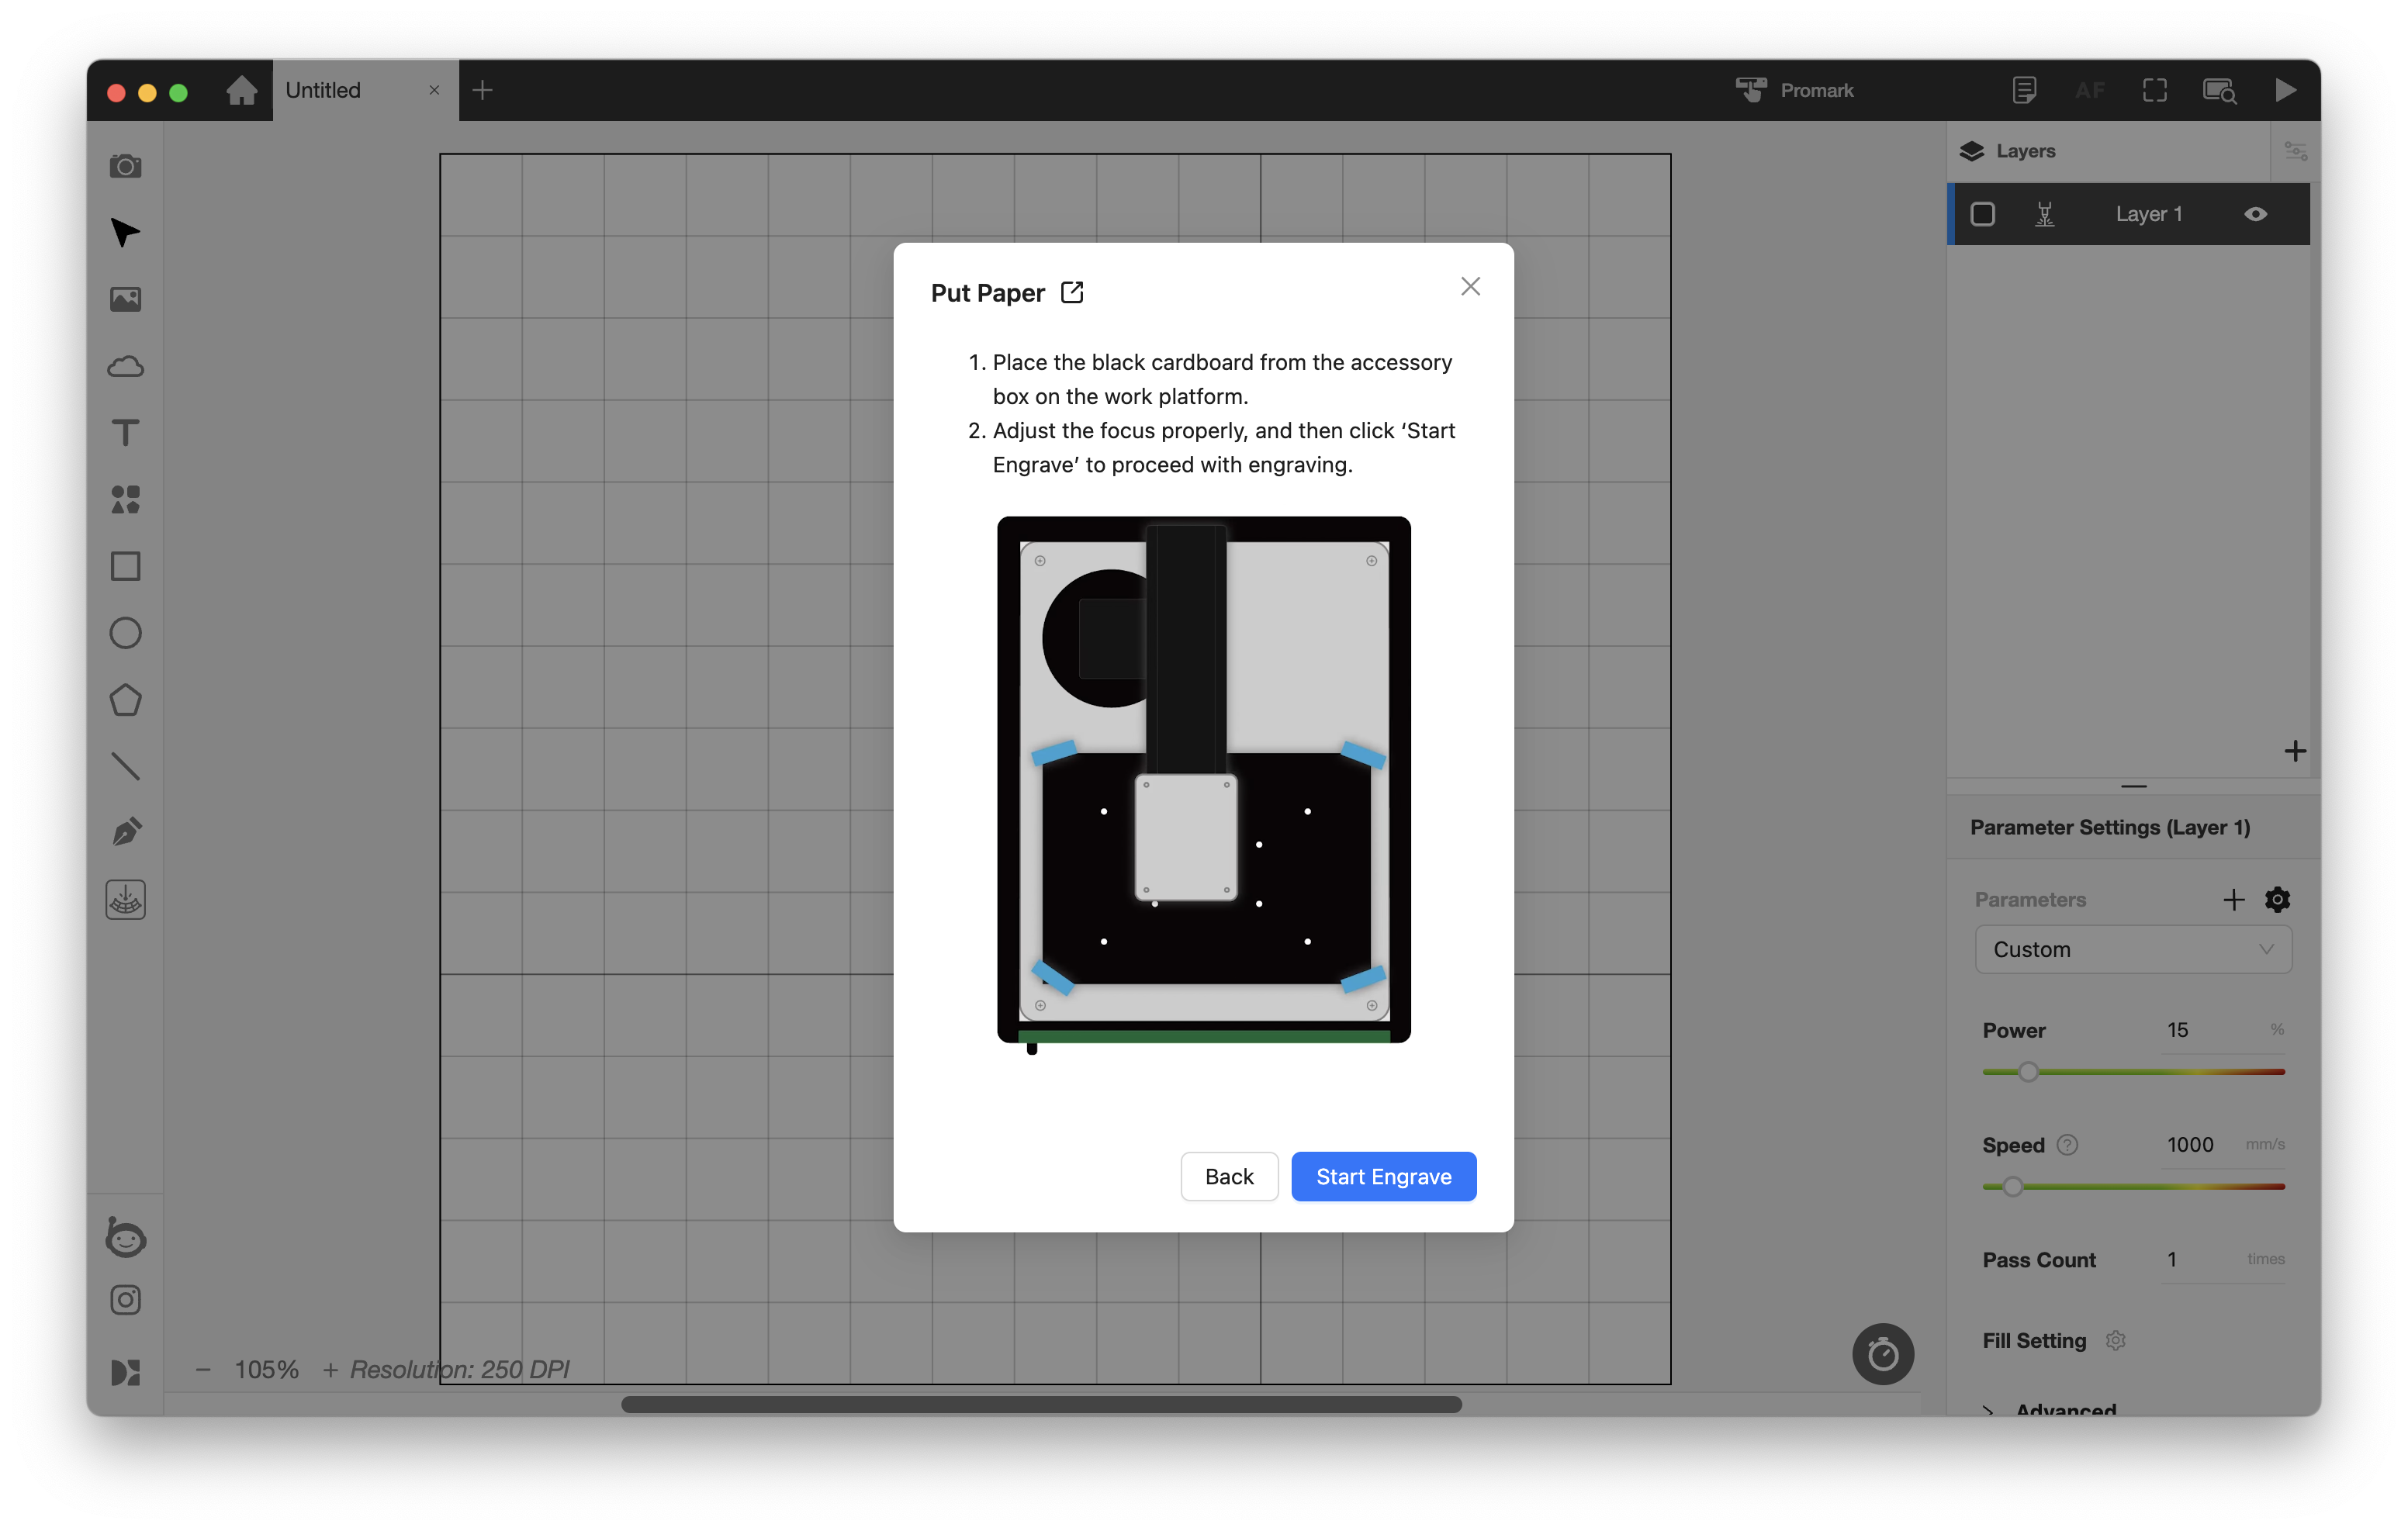The height and width of the screenshot is (1531, 2408).
Task: Start the job with play icon
Action: pyautogui.click(x=2285, y=90)
